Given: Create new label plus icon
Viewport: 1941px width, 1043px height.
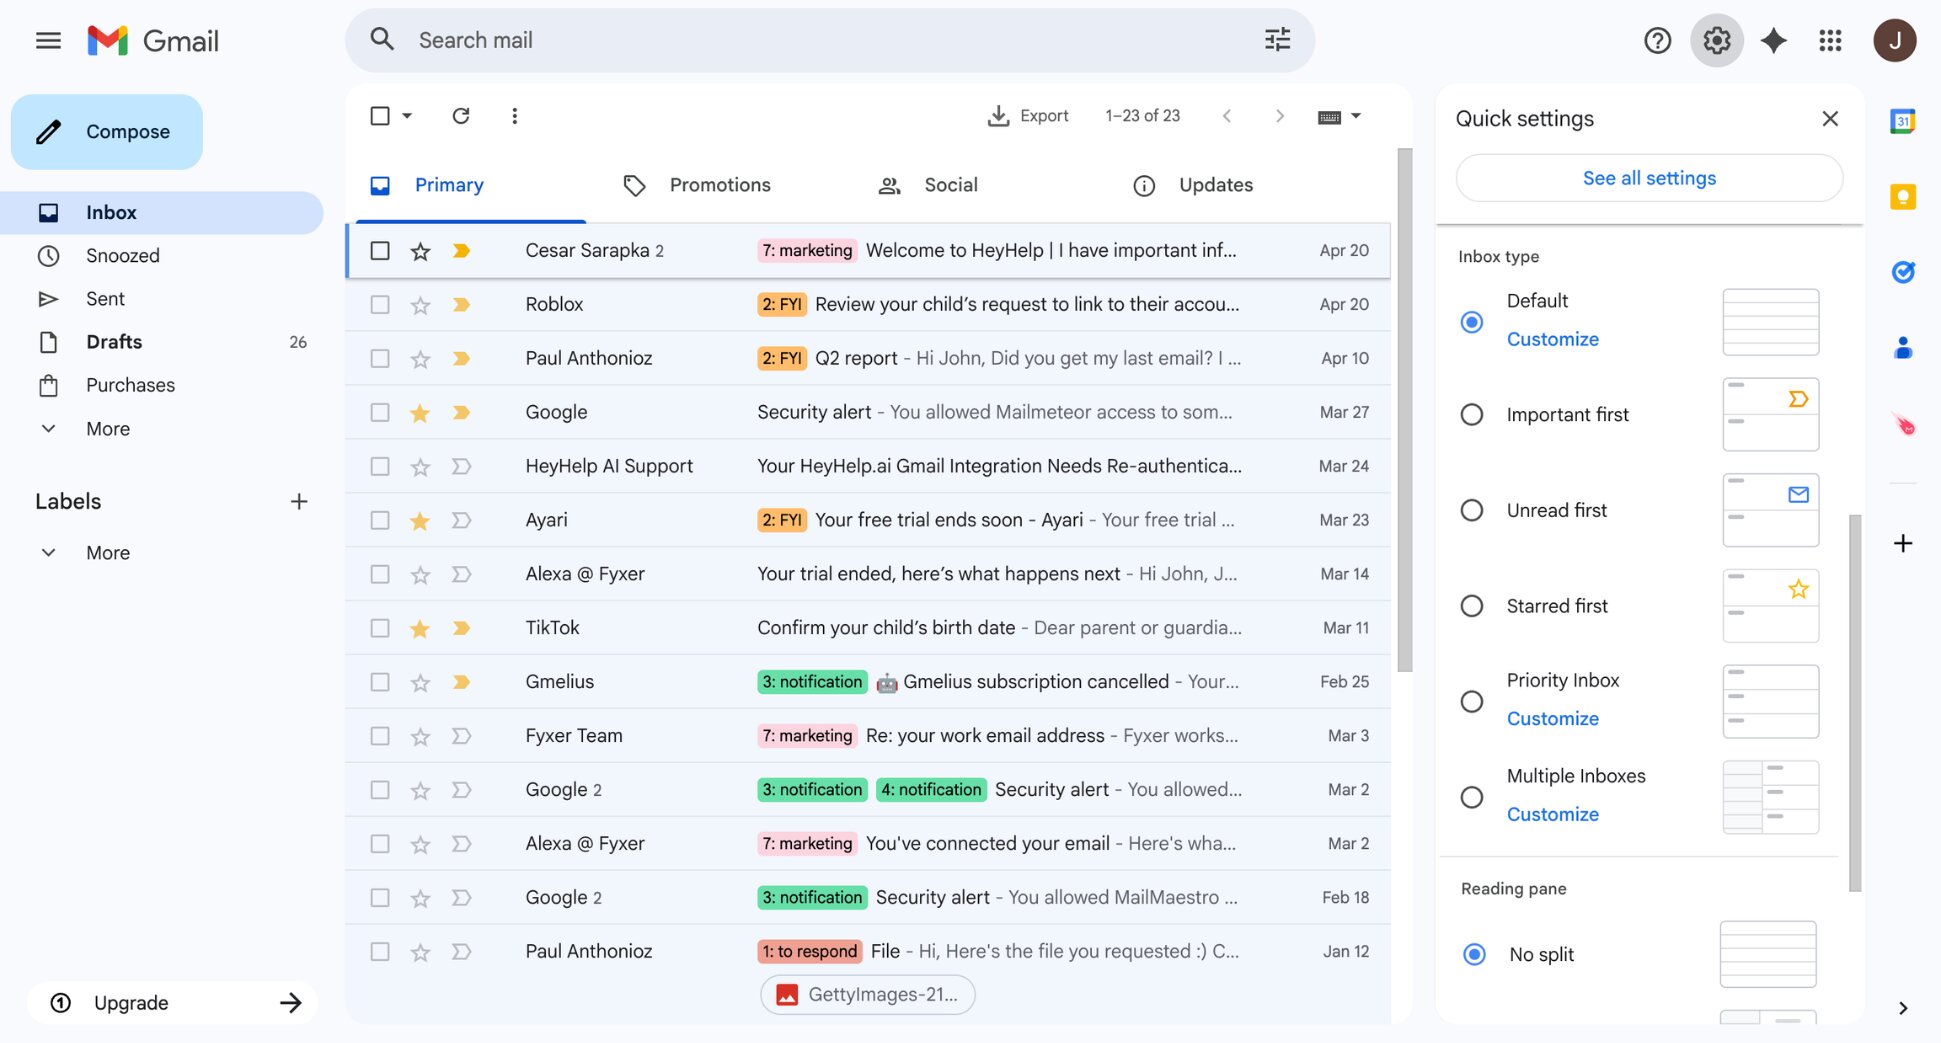Looking at the screenshot, I should pyautogui.click(x=298, y=502).
